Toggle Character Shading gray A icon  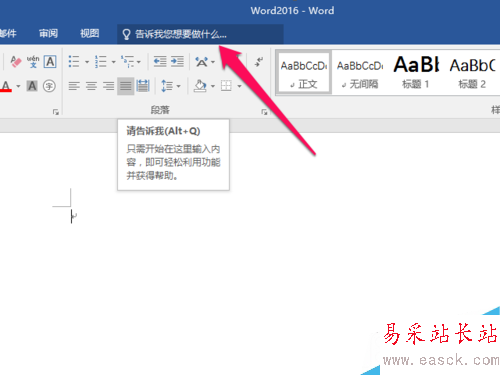pos(32,86)
